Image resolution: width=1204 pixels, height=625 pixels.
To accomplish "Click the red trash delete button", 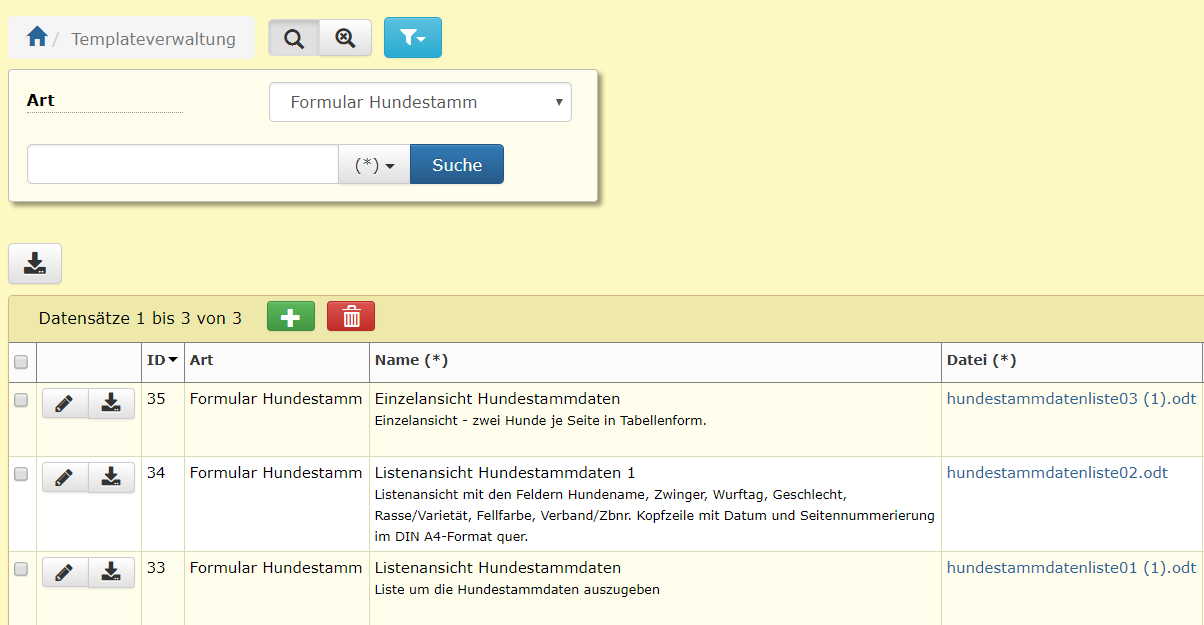I will (x=351, y=317).
